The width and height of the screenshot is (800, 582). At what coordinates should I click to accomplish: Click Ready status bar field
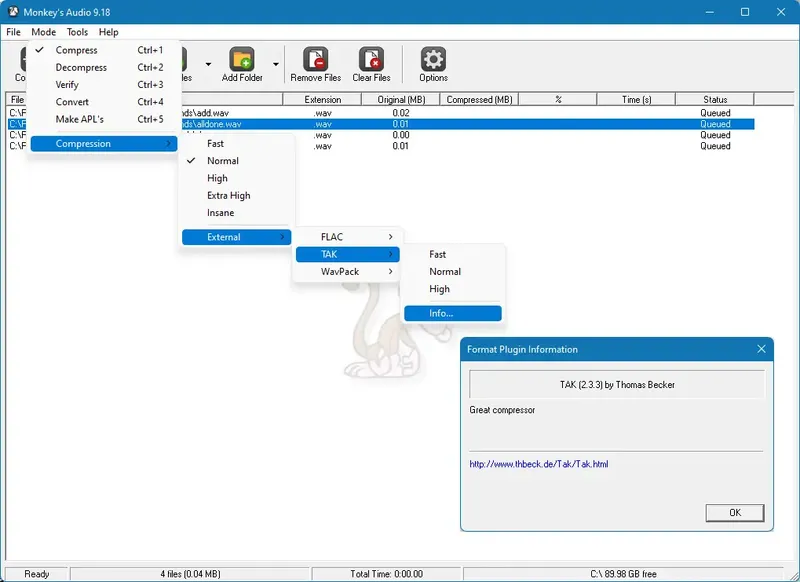(37, 574)
